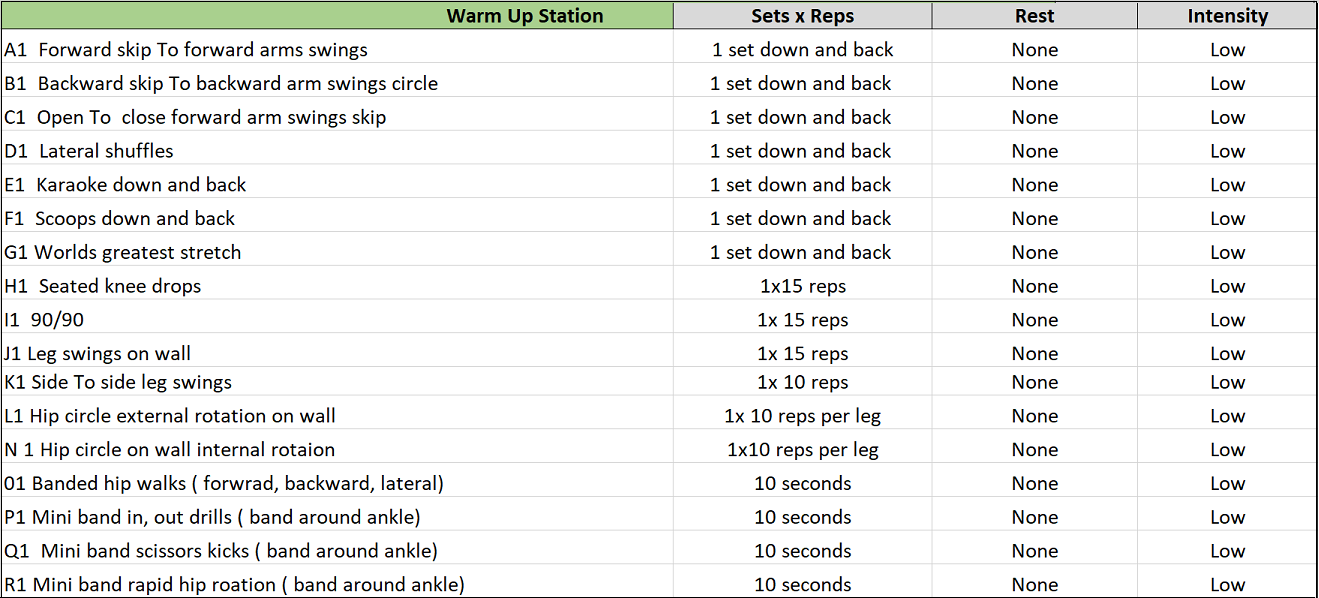Select the Sets x Reps column header
Screen dimensions: 1319x598
(x=802, y=16)
